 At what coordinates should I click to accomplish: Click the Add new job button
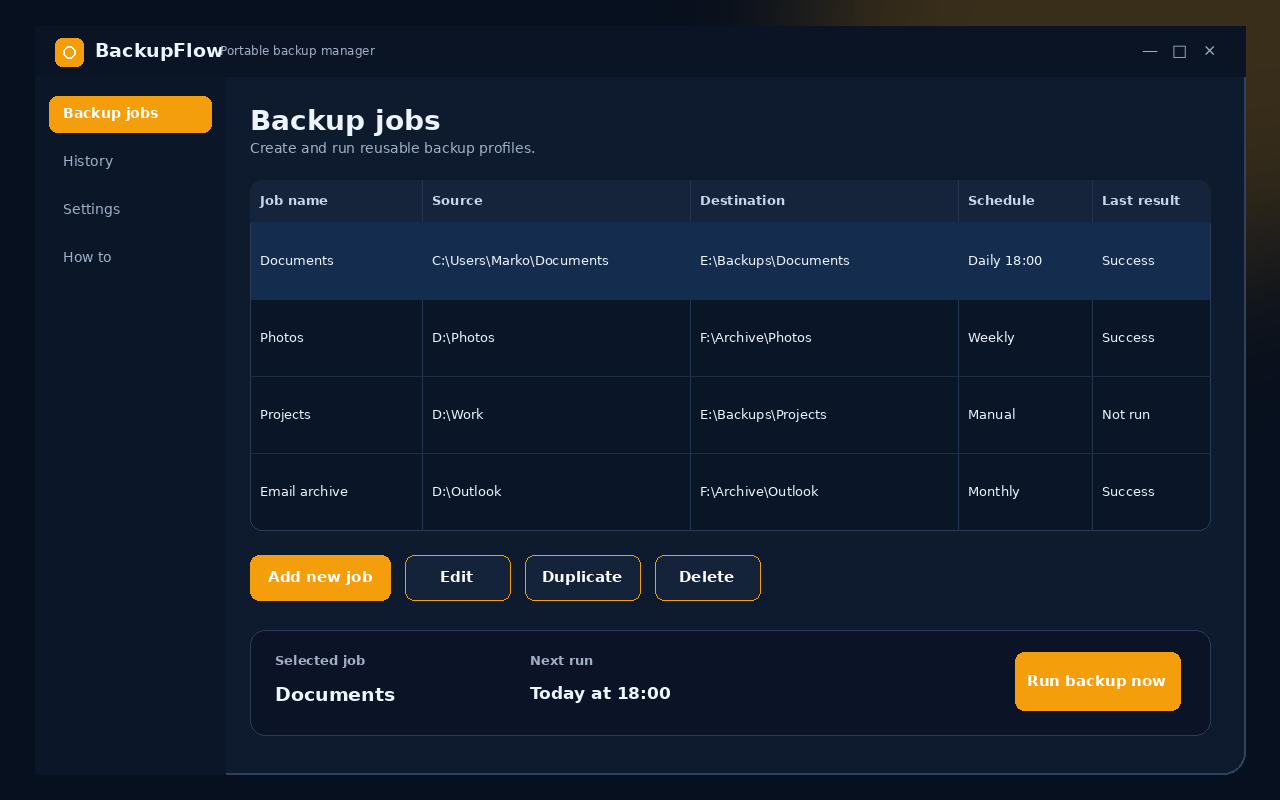[320, 578]
